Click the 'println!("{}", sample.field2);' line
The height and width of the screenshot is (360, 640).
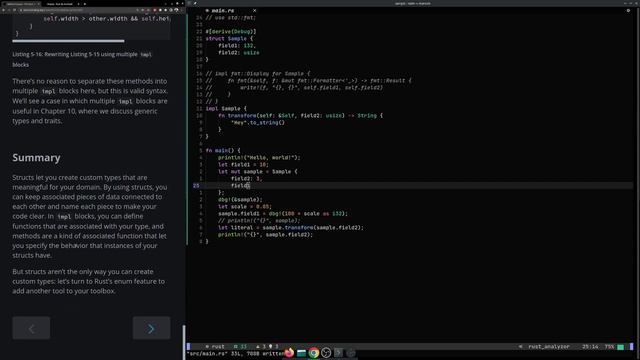[265, 235]
